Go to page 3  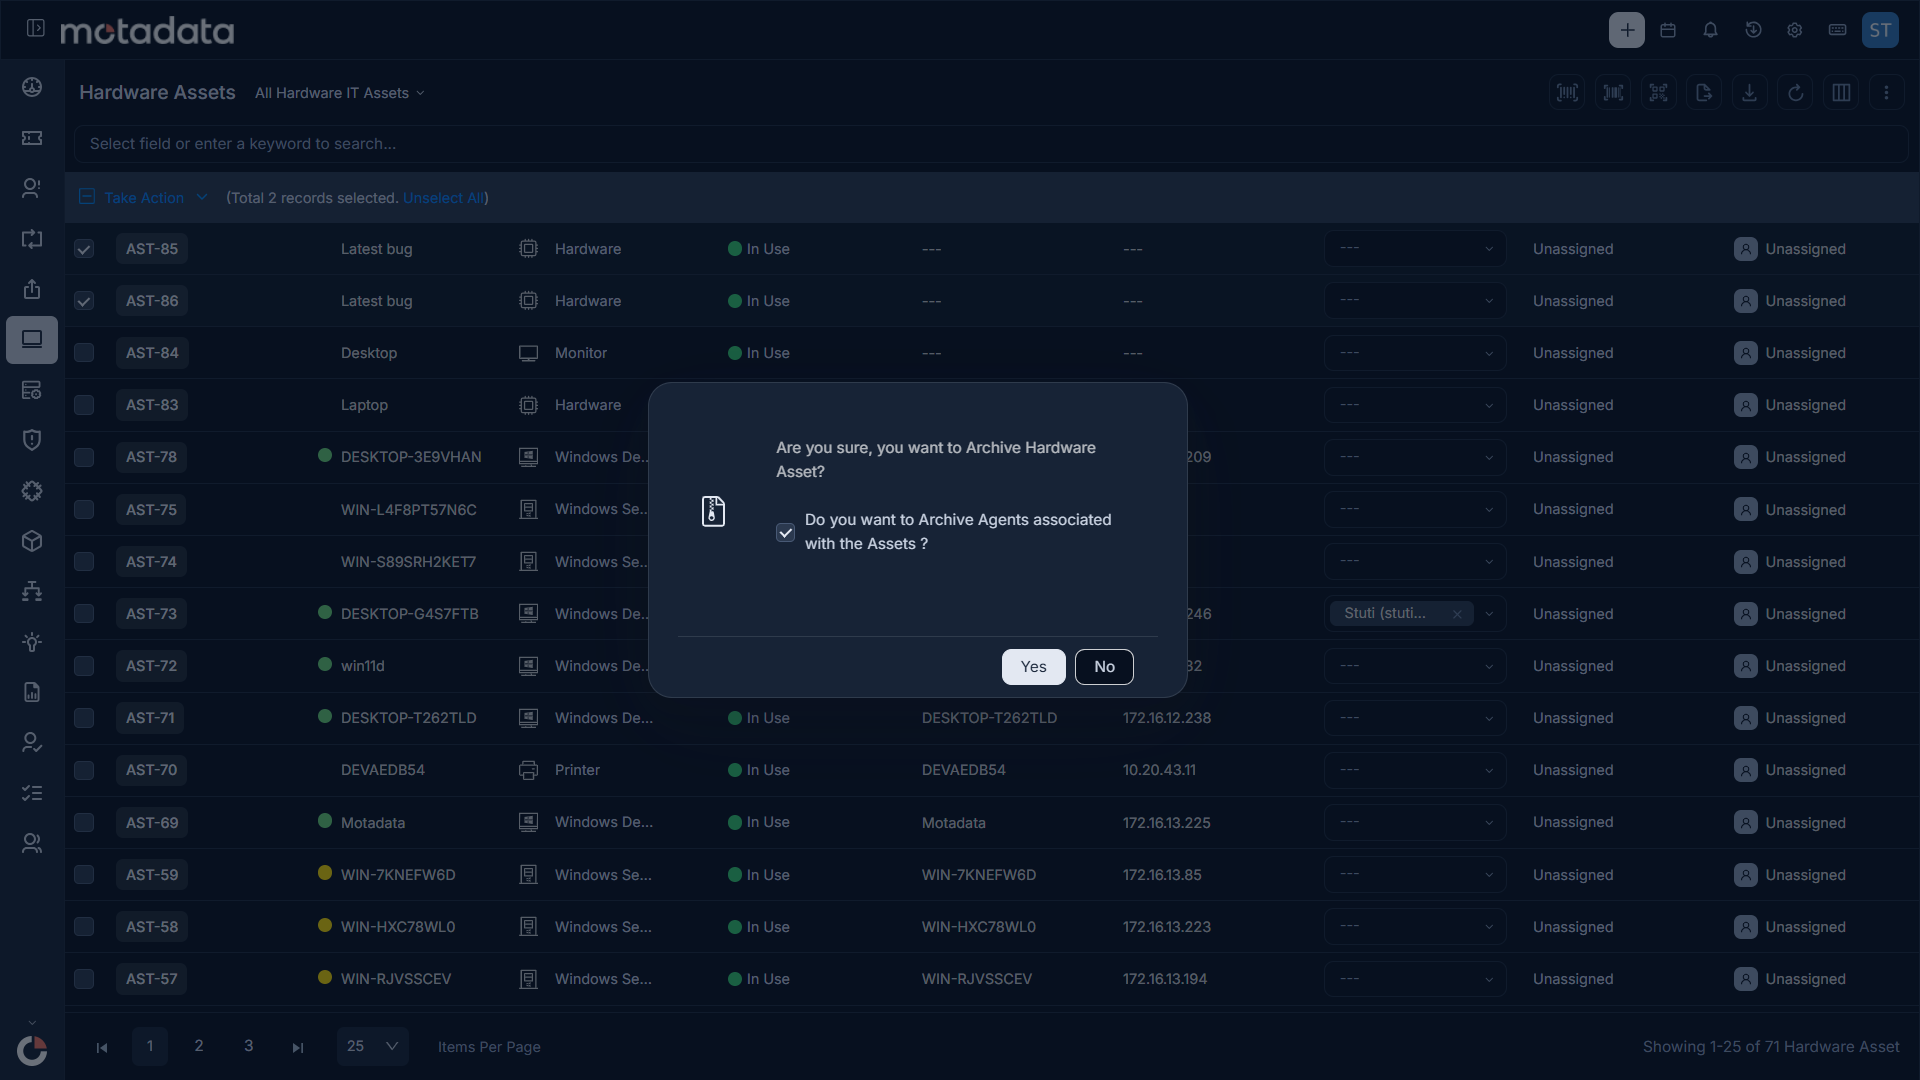click(x=249, y=1046)
